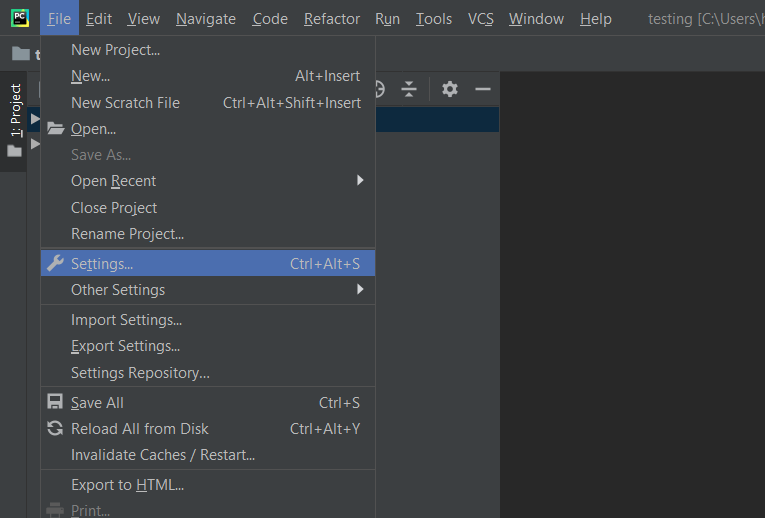765x518 pixels.
Task: Choose Invalidate Caches / Restart
Action: [162, 455]
